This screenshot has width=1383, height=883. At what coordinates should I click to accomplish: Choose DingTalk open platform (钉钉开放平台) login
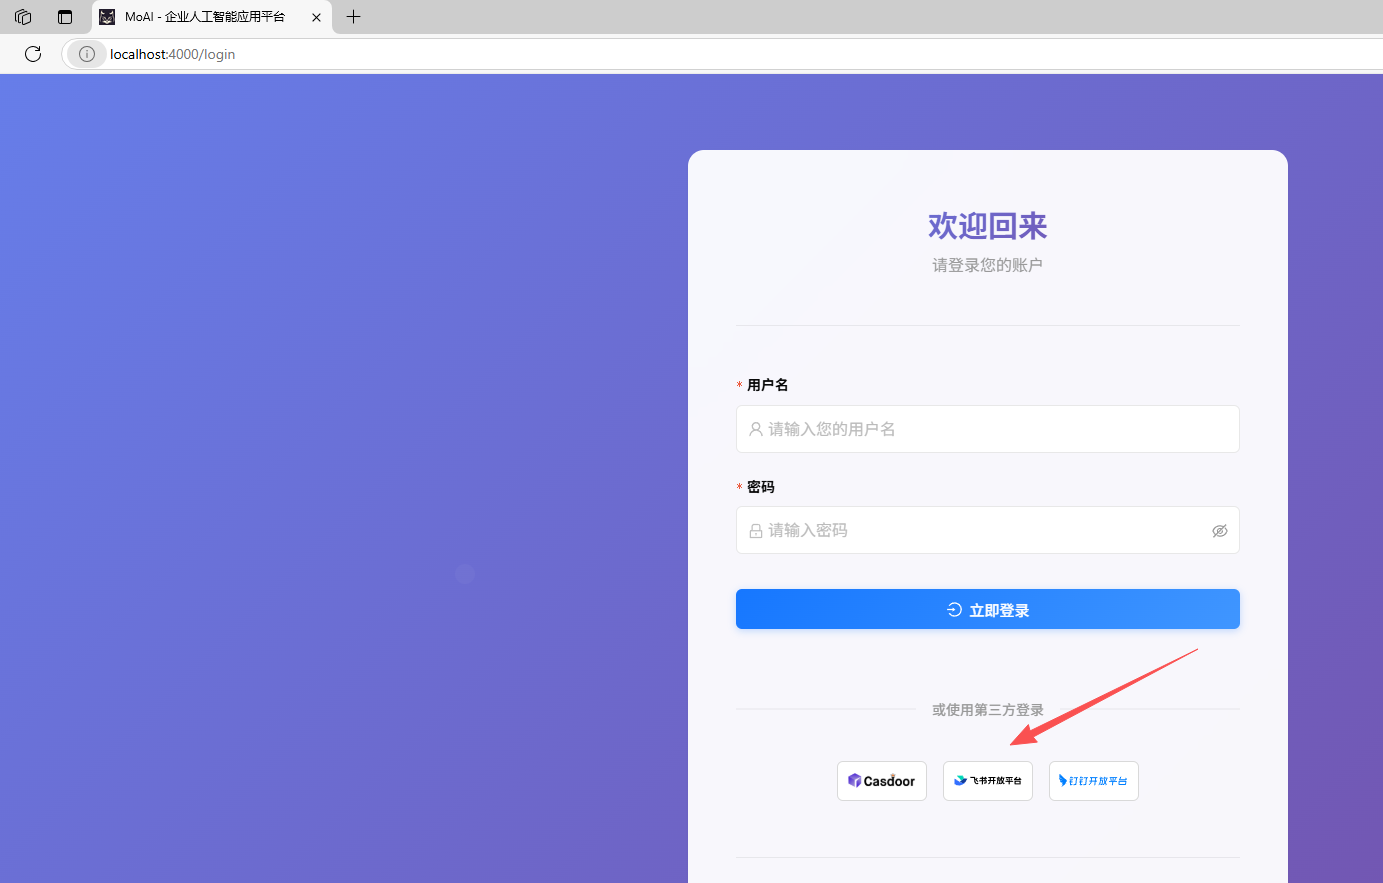tap(1093, 781)
